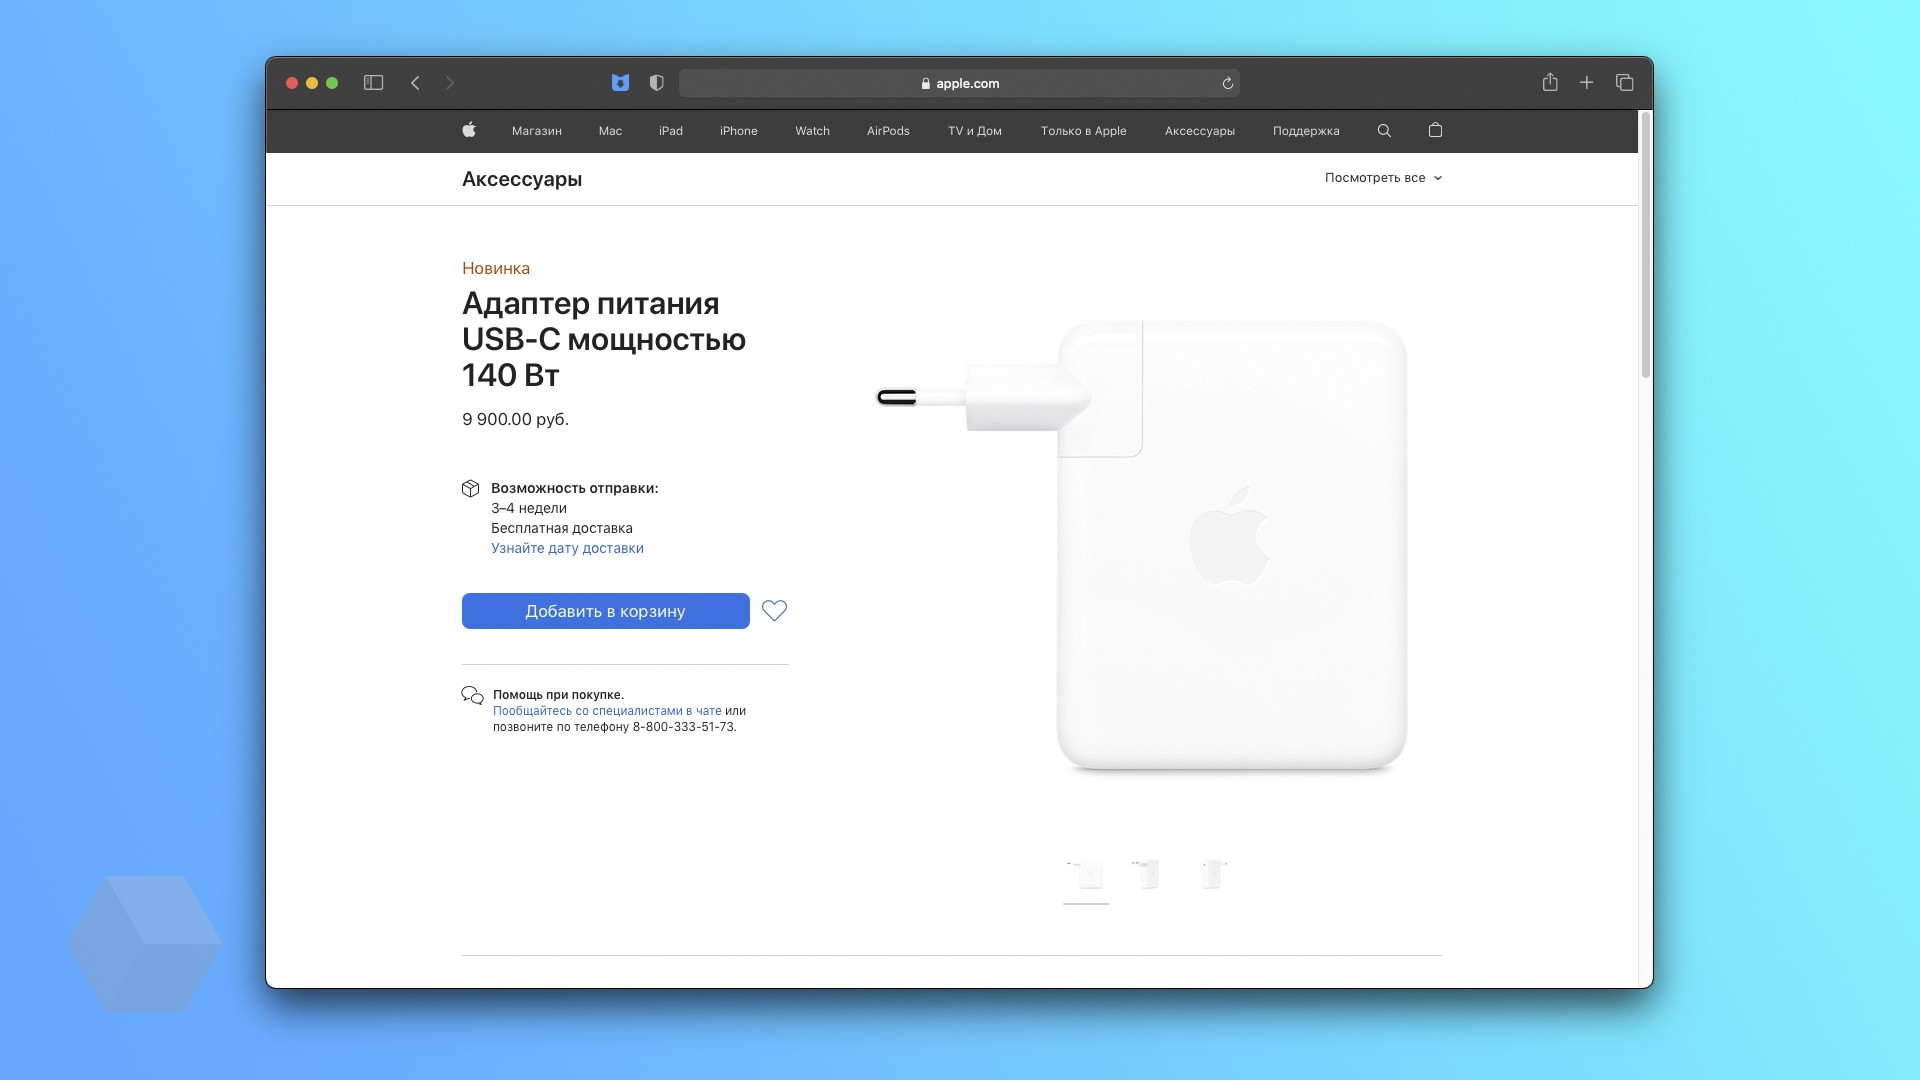Image resolution: width=1920 pixels, height=1080 pixels.
Task: Add adapter to favorites heart icon
Action: (774, 611)
